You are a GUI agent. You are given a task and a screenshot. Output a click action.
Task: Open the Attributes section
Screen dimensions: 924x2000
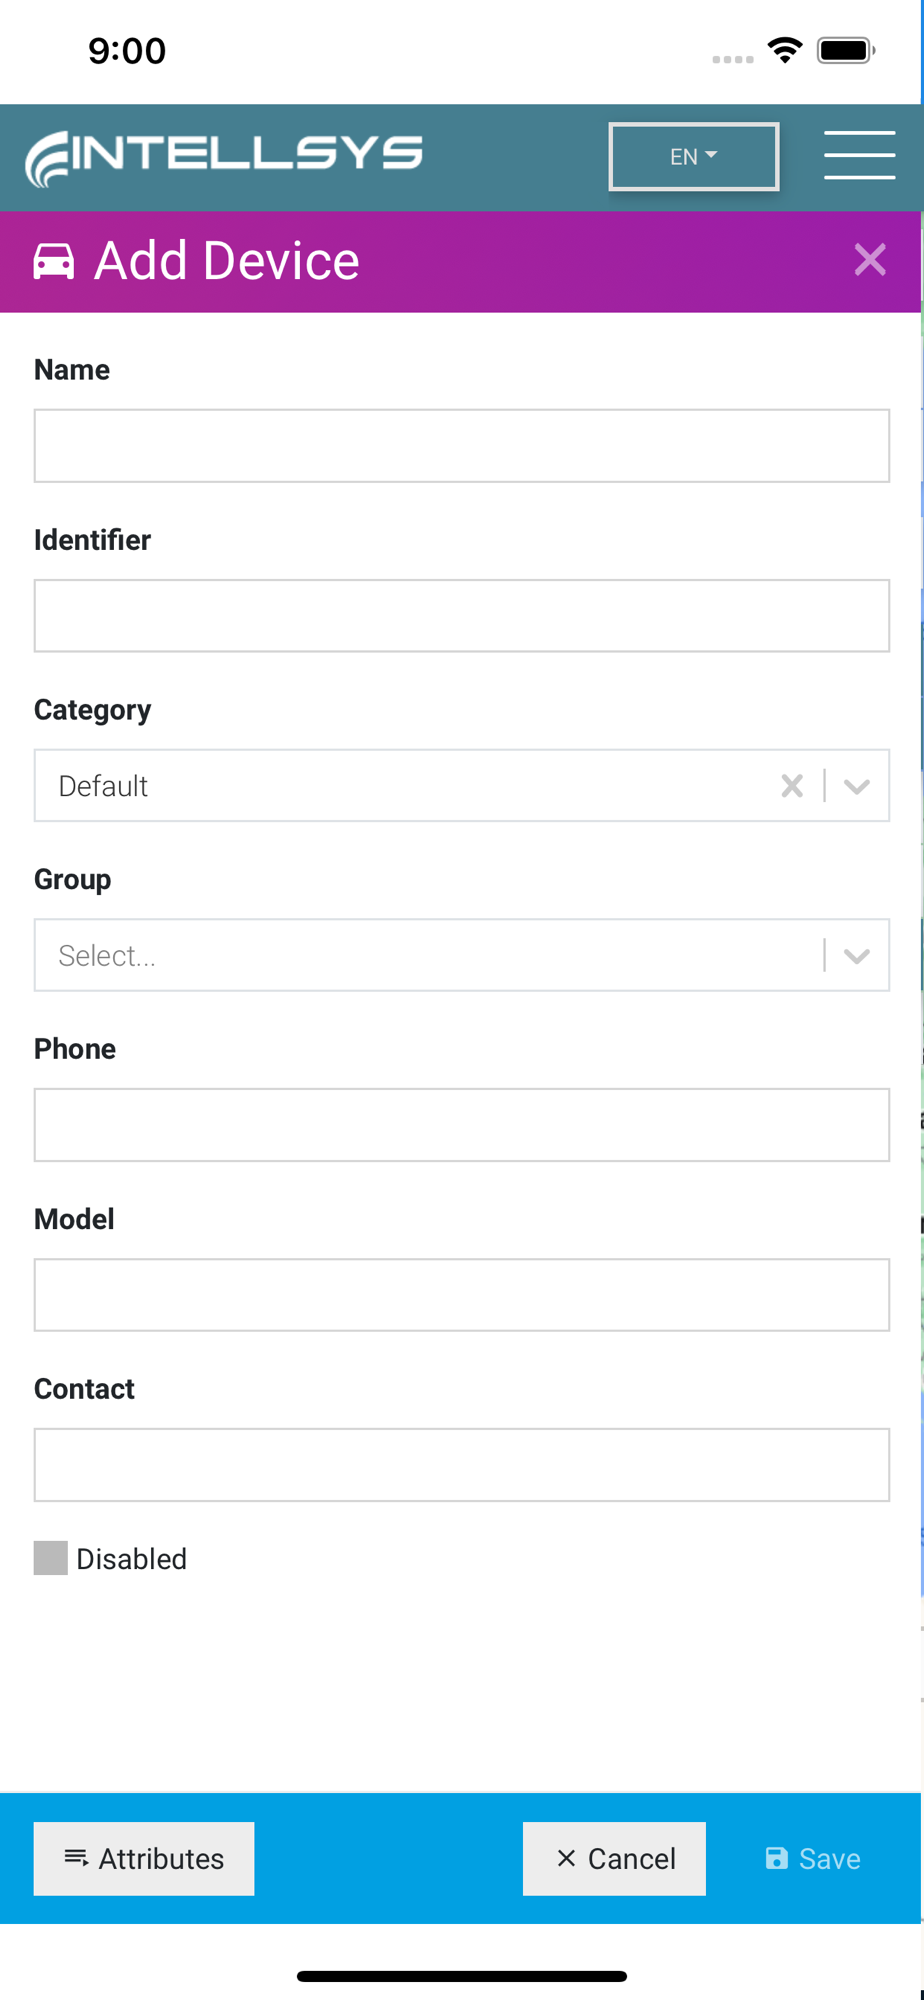144,1858
